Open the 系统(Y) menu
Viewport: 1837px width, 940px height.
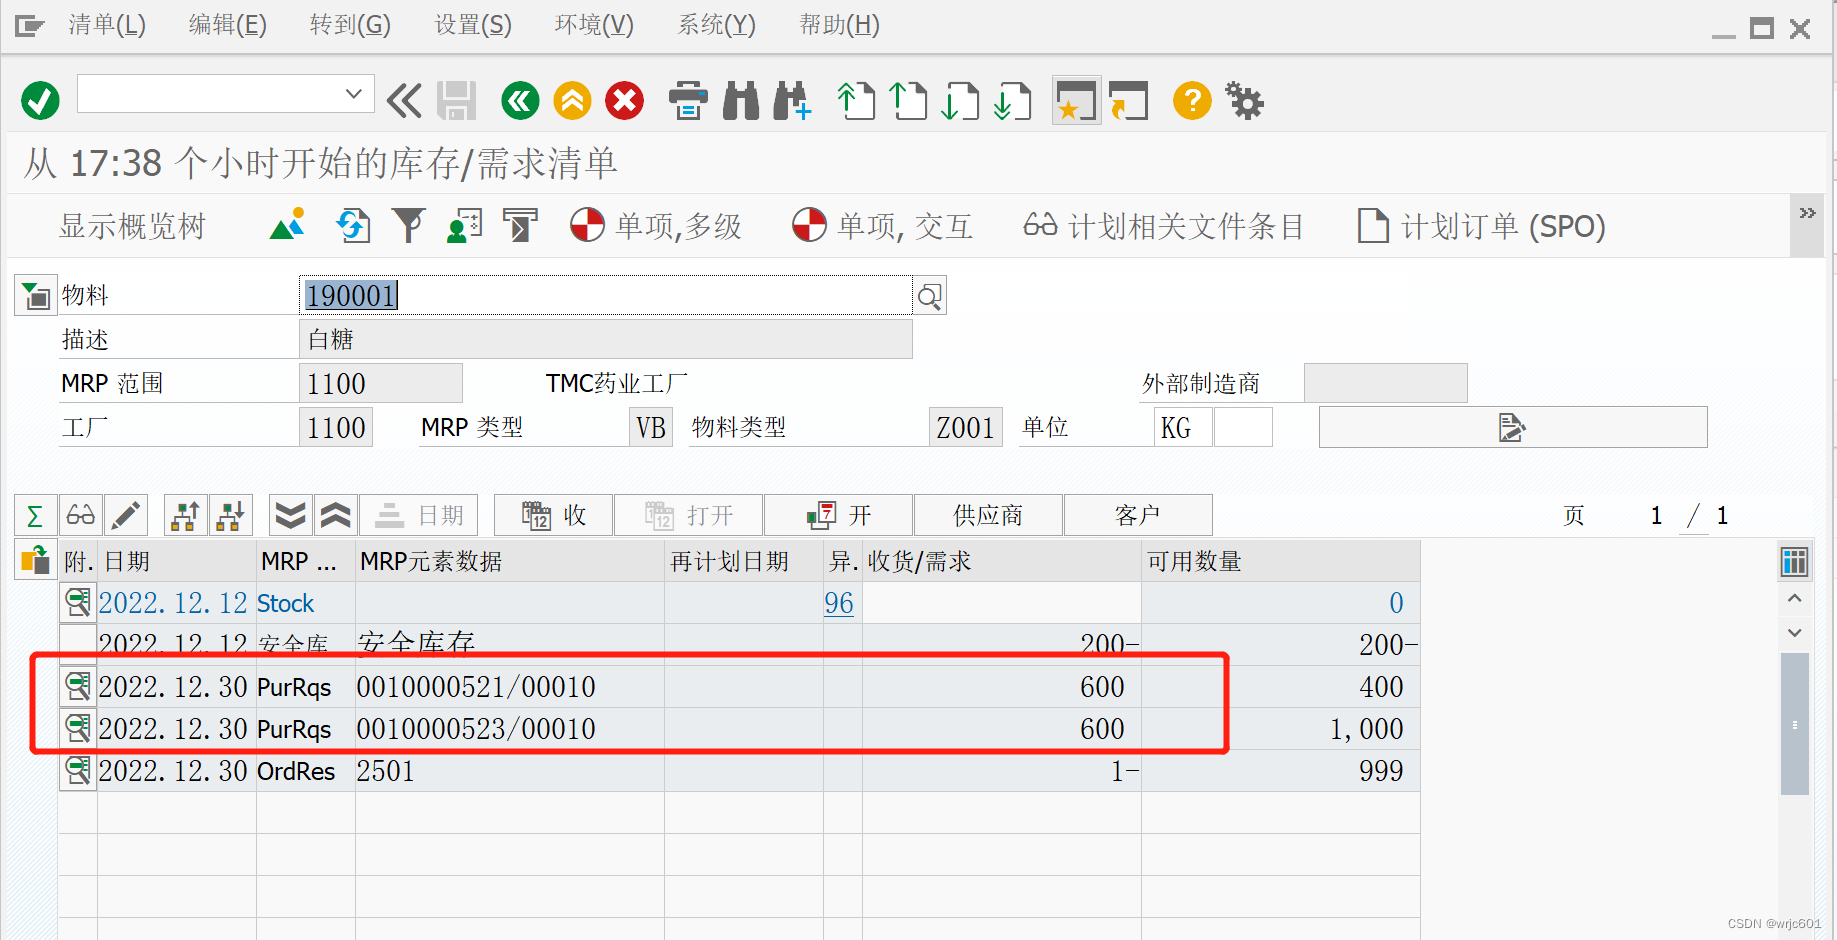coord(717,25)
